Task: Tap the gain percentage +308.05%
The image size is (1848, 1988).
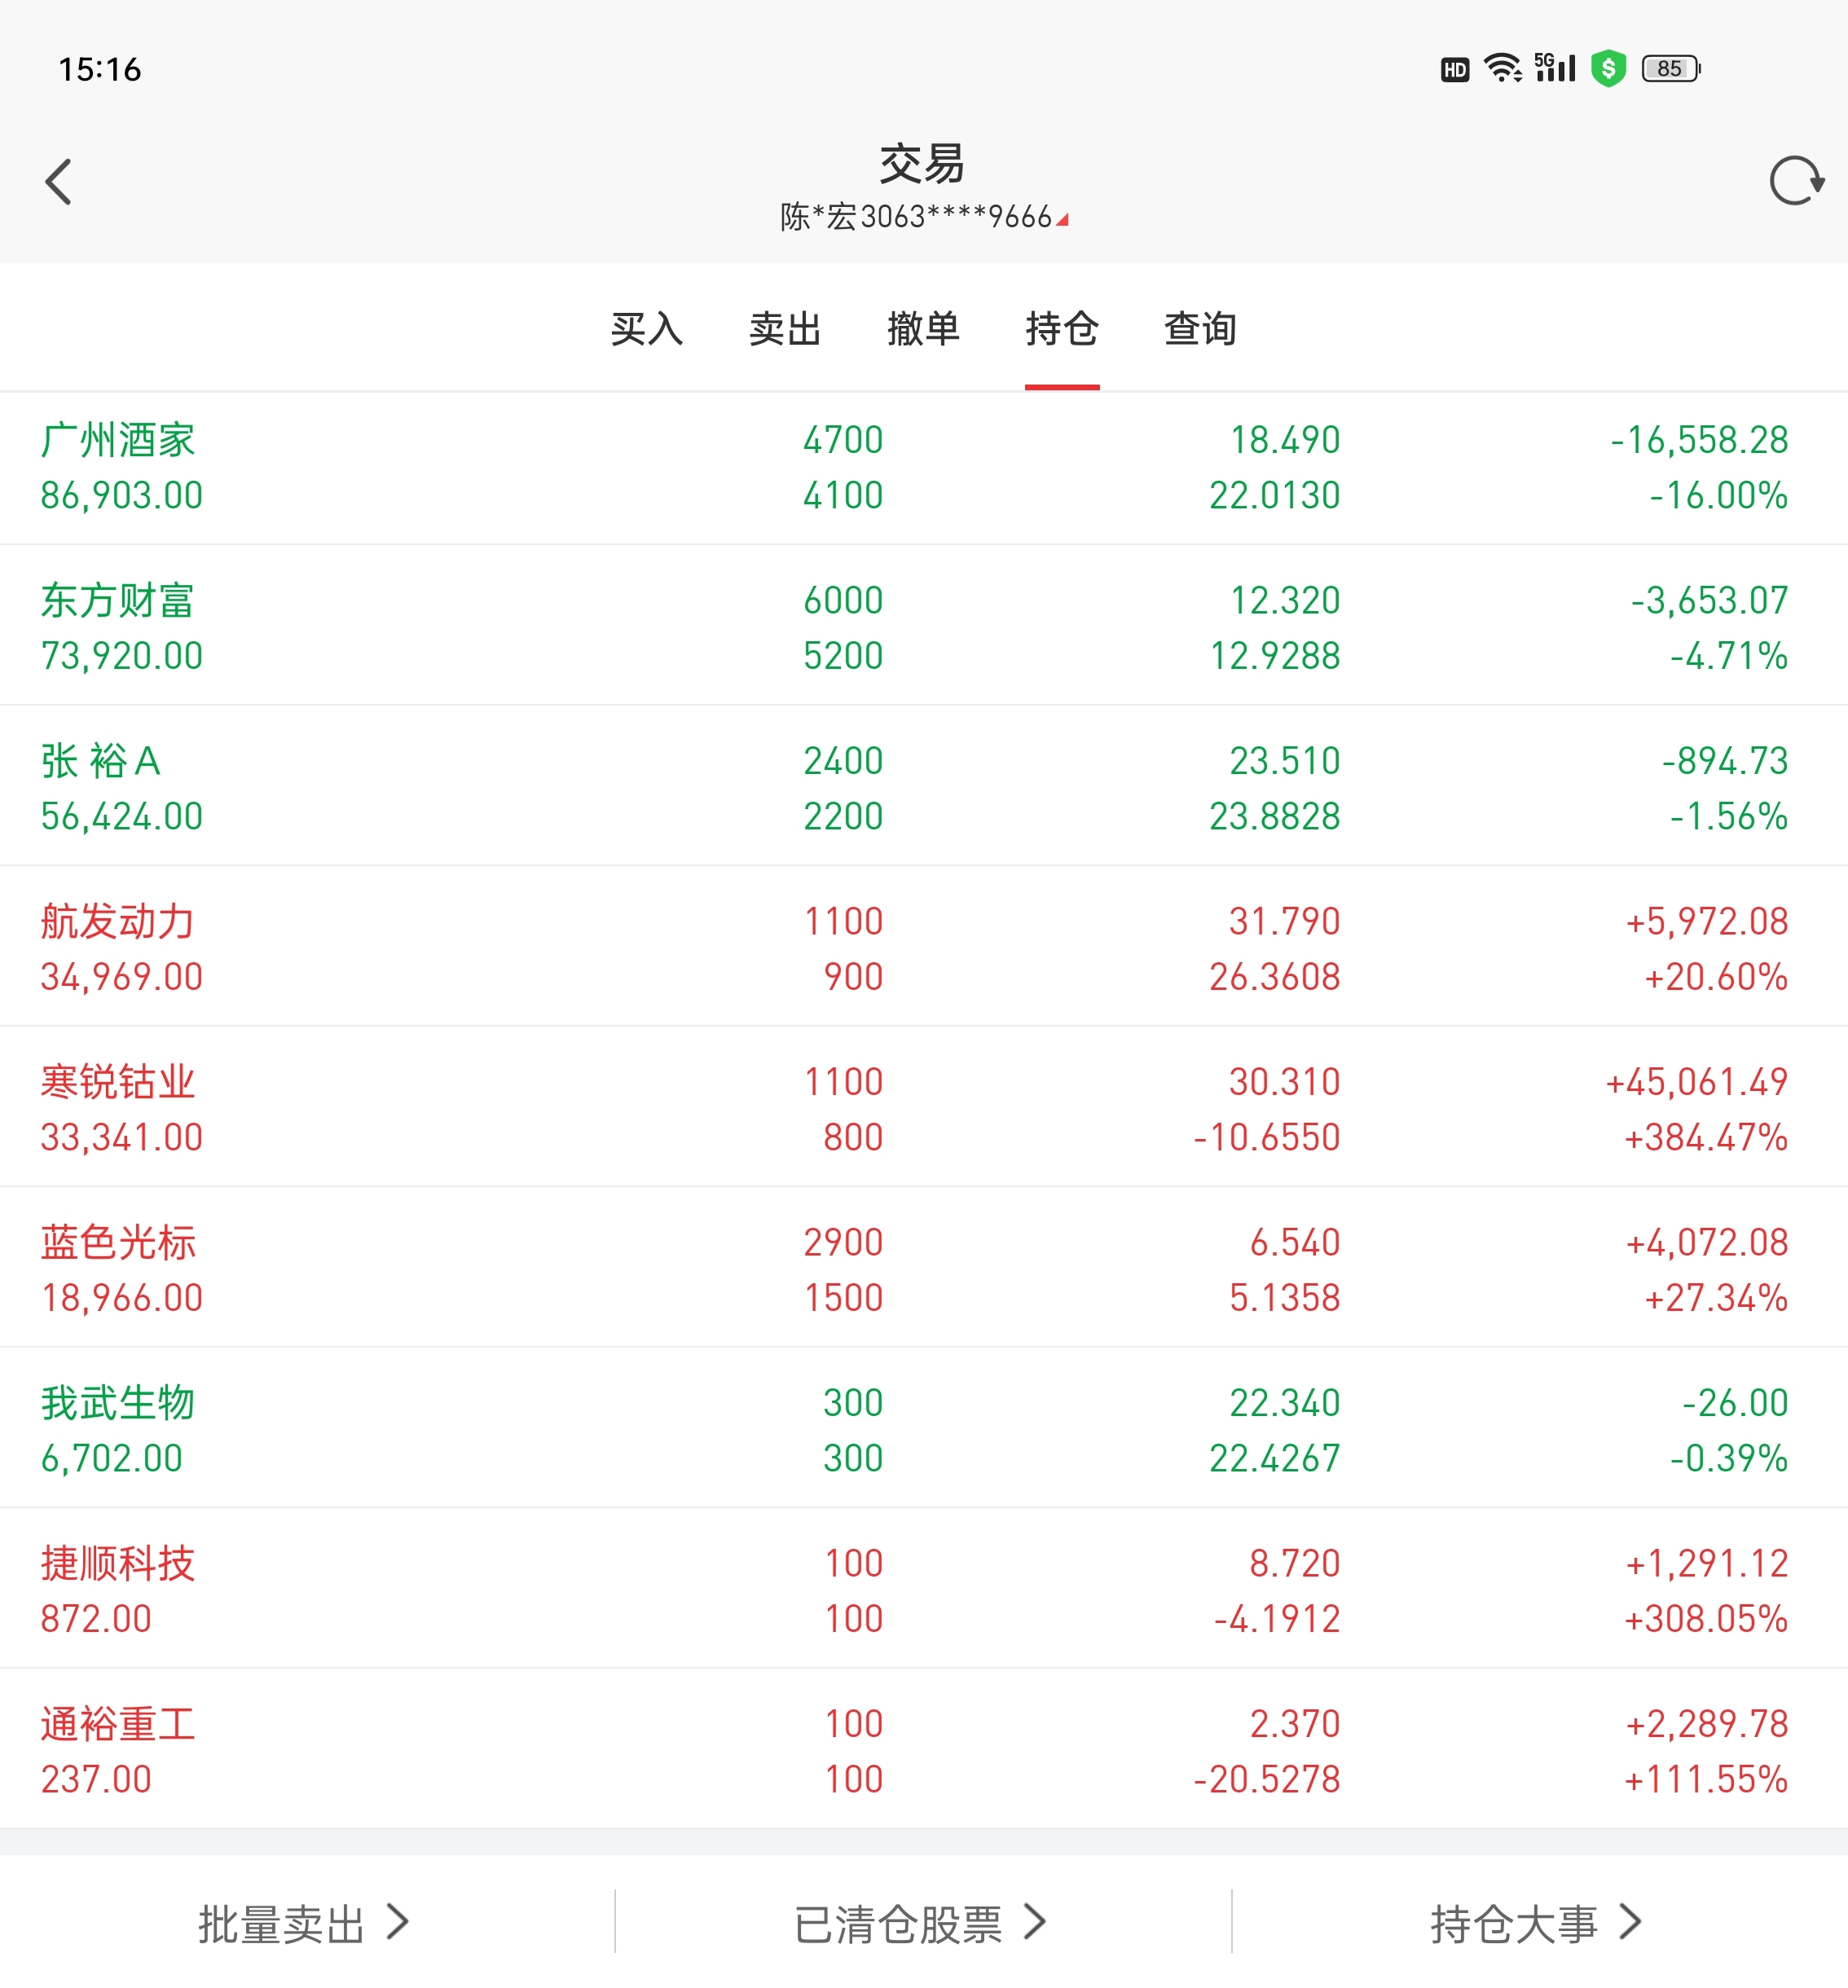Action: point(1706,1620)
